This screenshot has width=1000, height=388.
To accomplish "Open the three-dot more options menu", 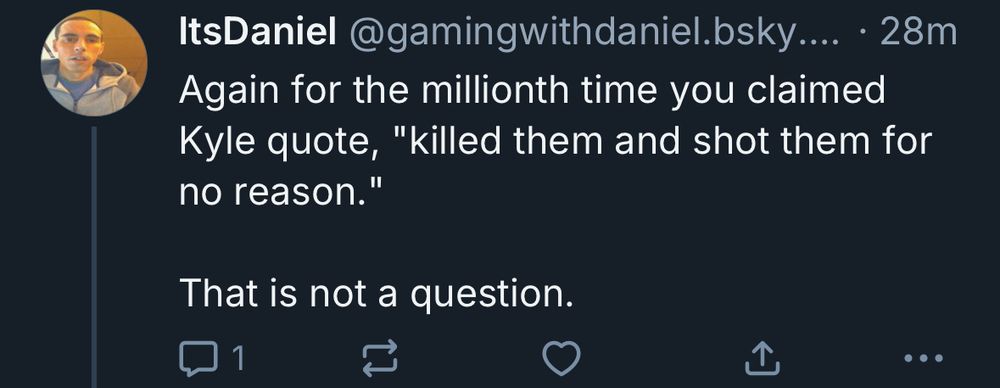I will pyautogui.click(x=923, y=357).
